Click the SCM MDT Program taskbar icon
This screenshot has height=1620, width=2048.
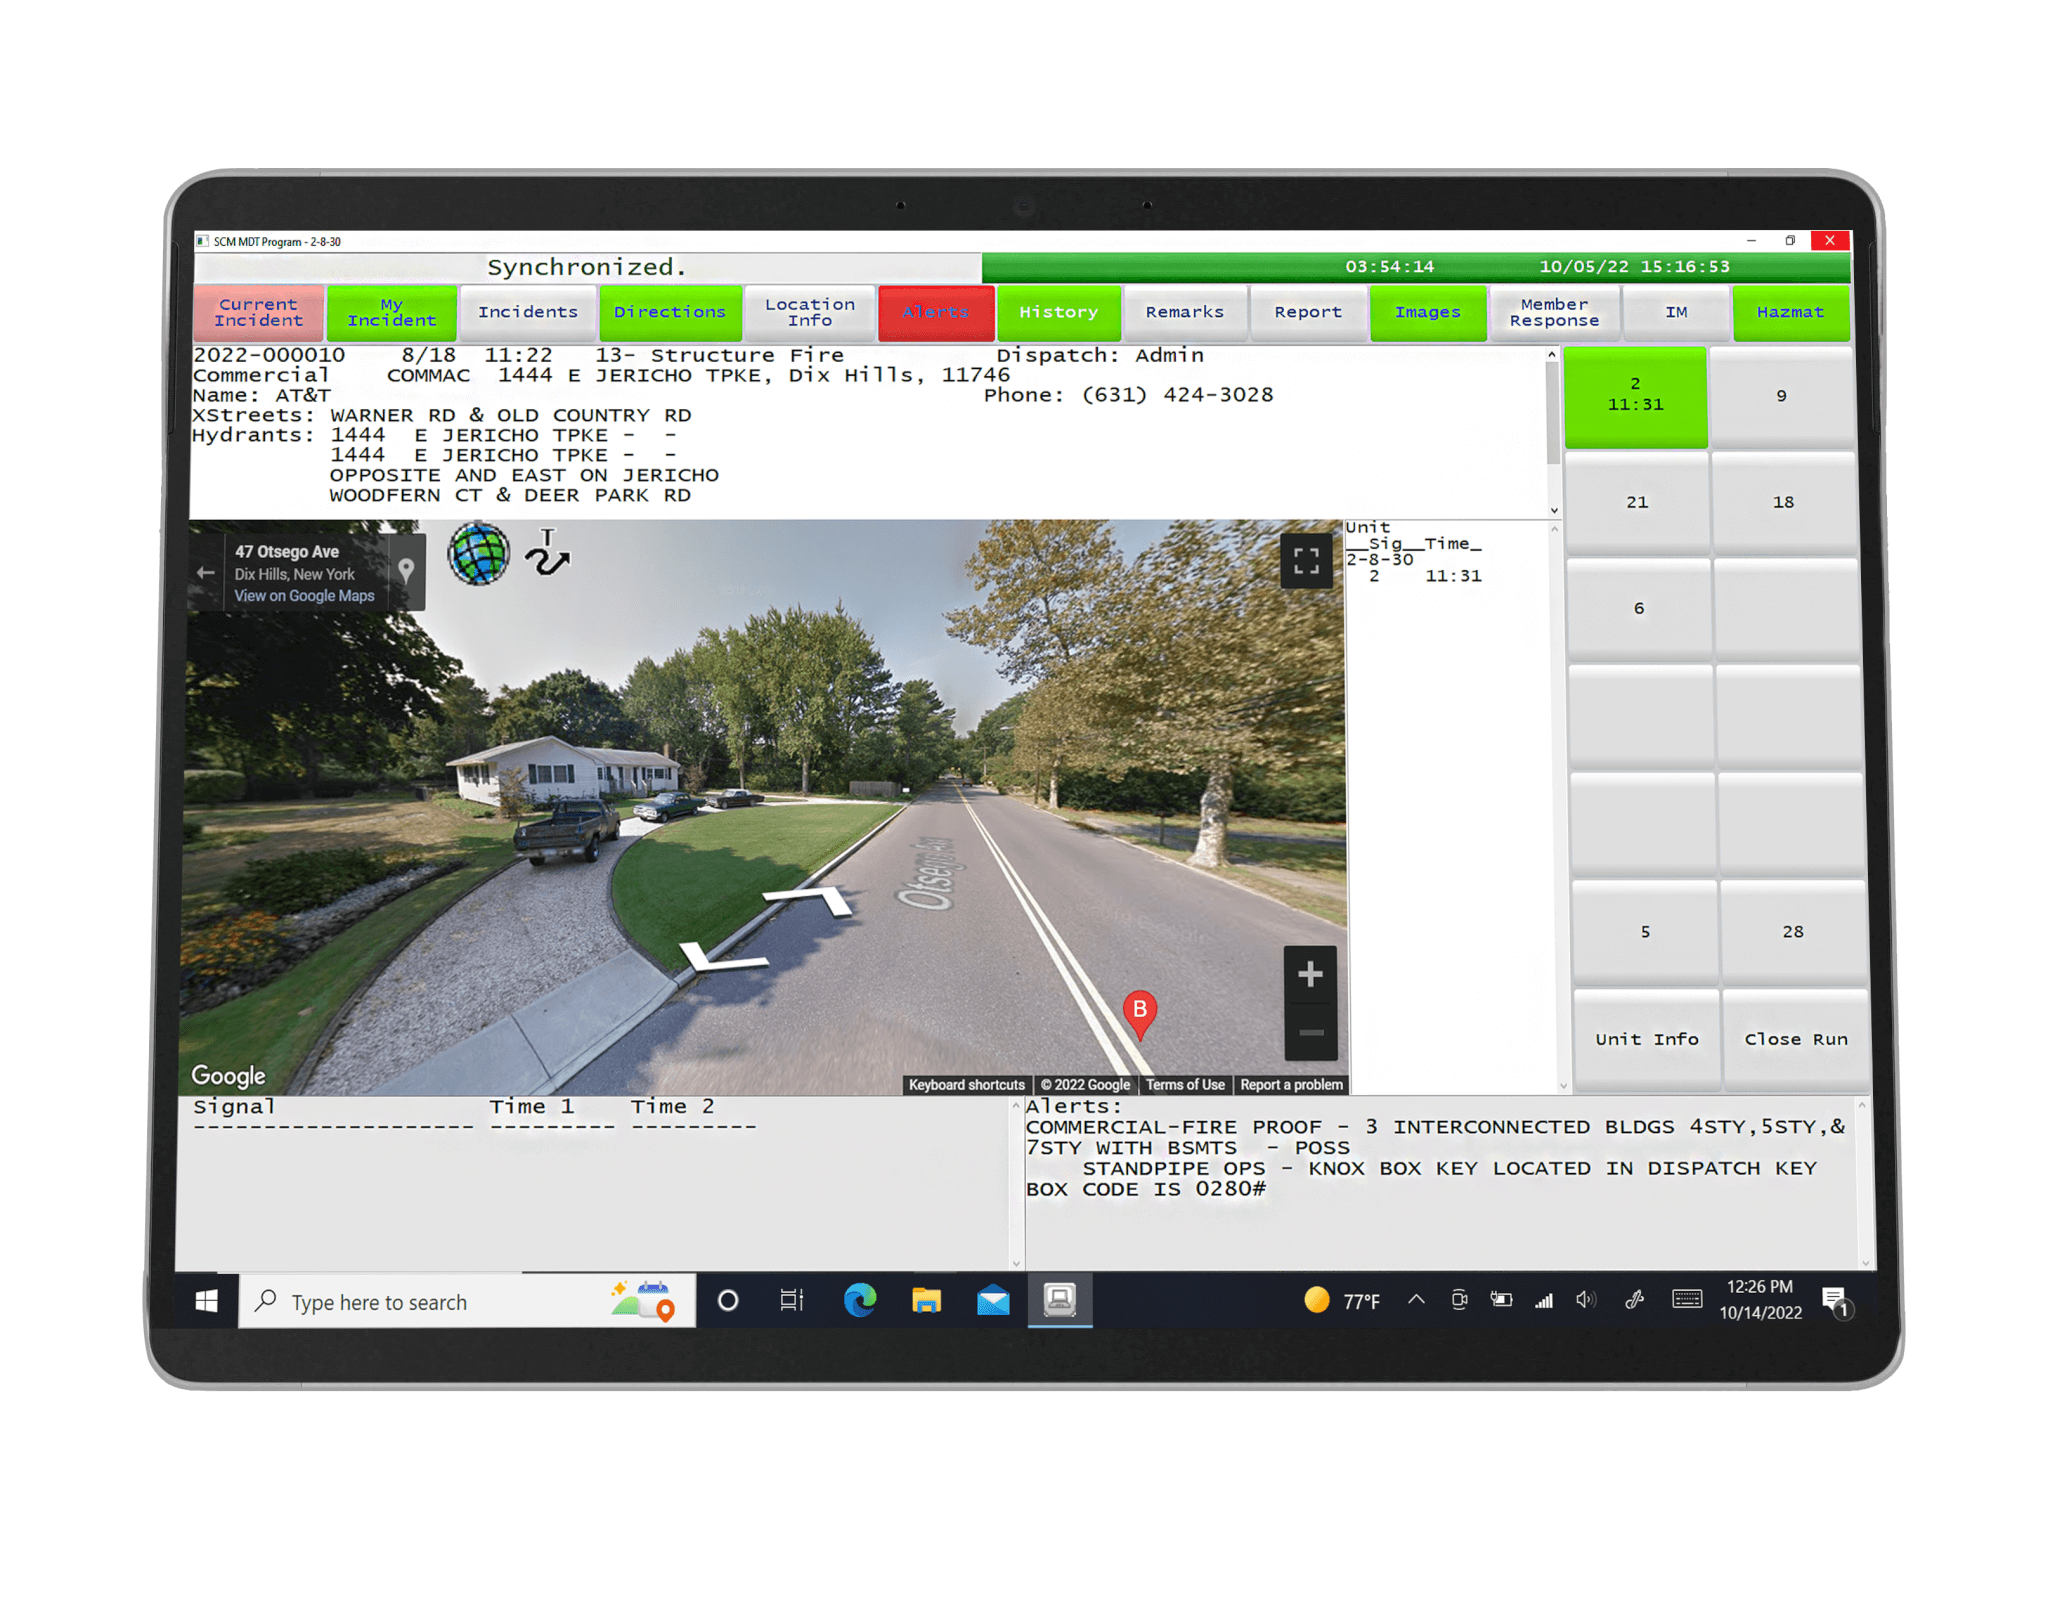pos(1060,1301)
